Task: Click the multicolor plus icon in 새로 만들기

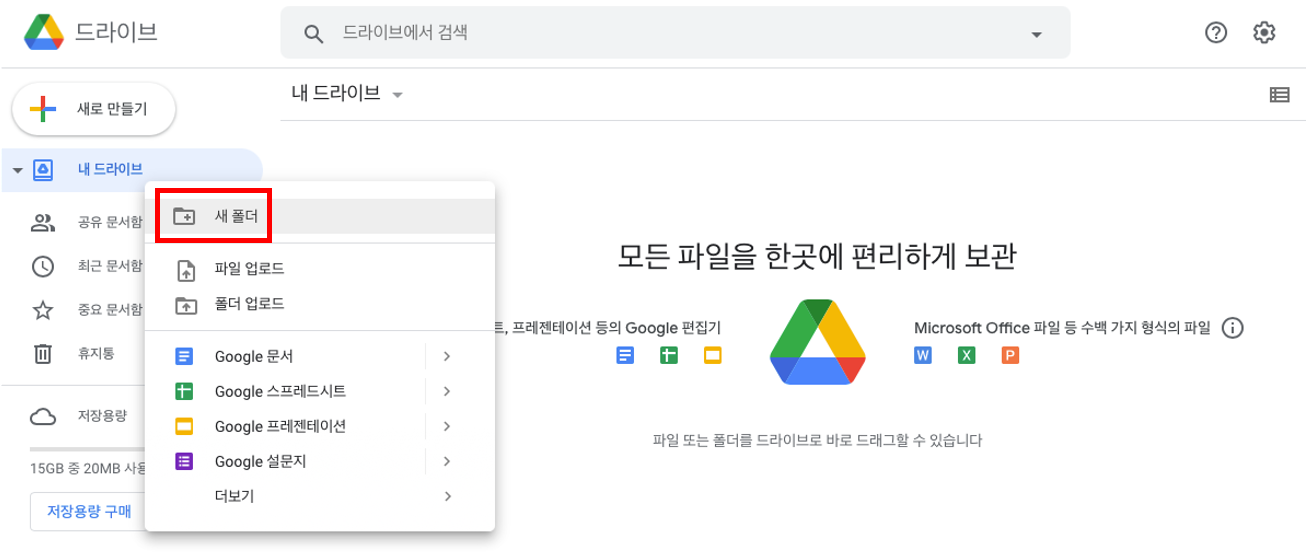Action: pyautogui.click(x=42, y=109)
